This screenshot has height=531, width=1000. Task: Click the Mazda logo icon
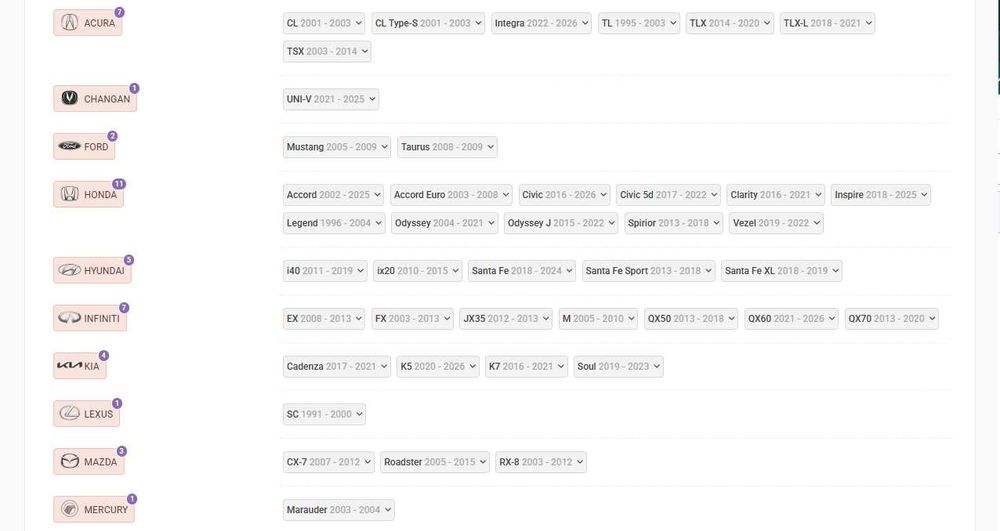point(70,461)
